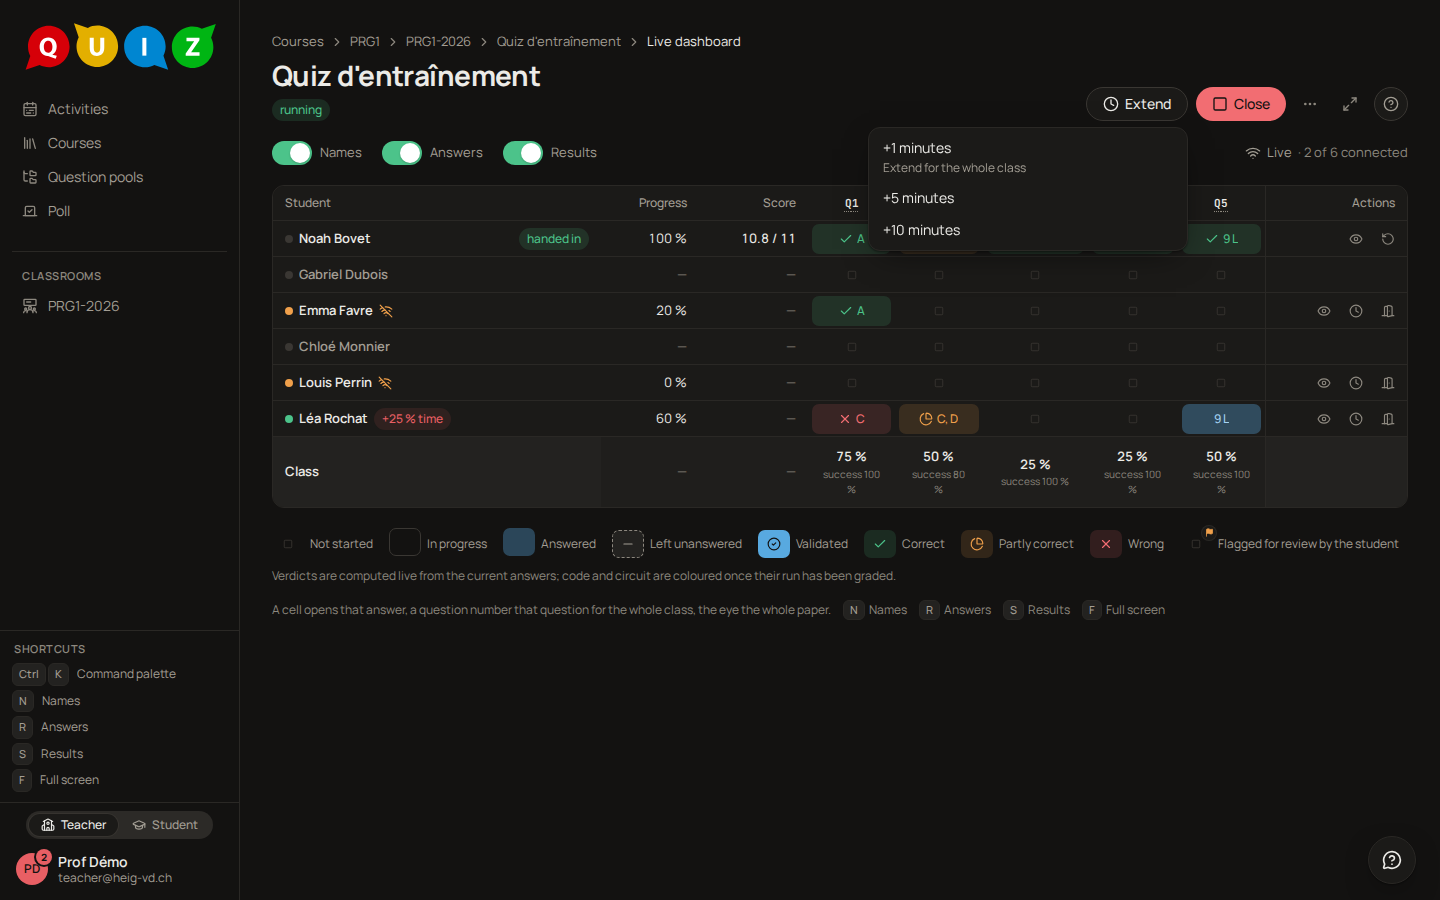This screenshot has width=1440, height=900.
Task: Go to PRG1 in the breadcrumb
Action: point(365,41)
